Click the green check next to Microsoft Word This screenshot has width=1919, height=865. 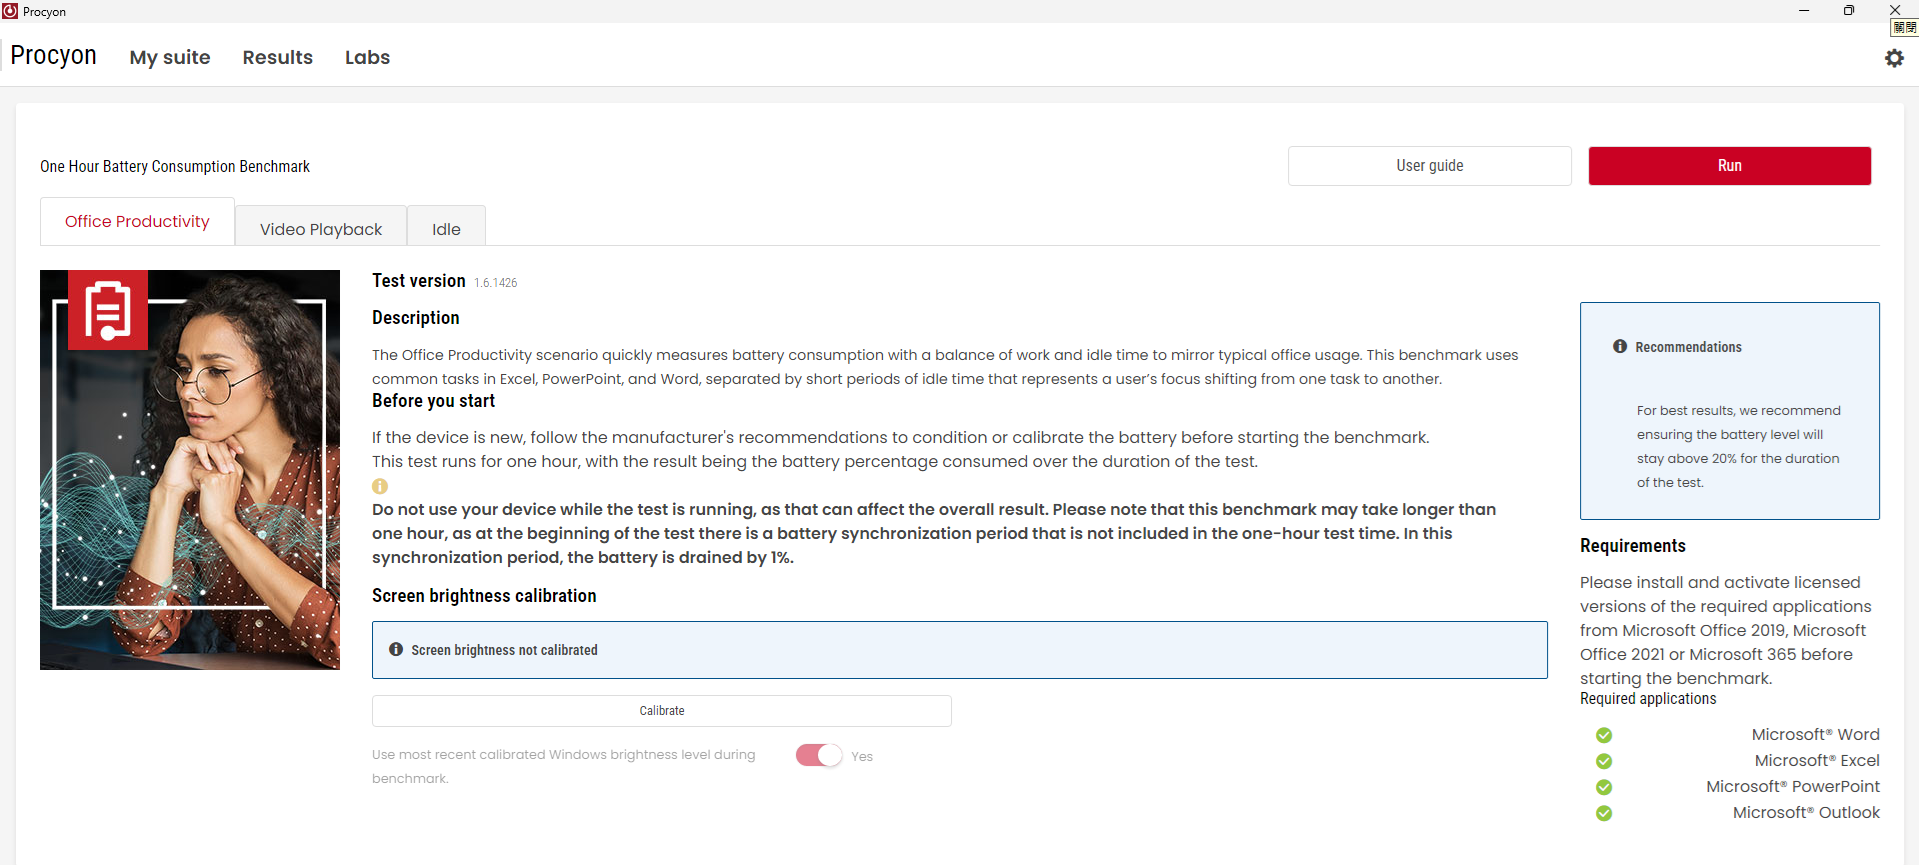click(1604, 735)
